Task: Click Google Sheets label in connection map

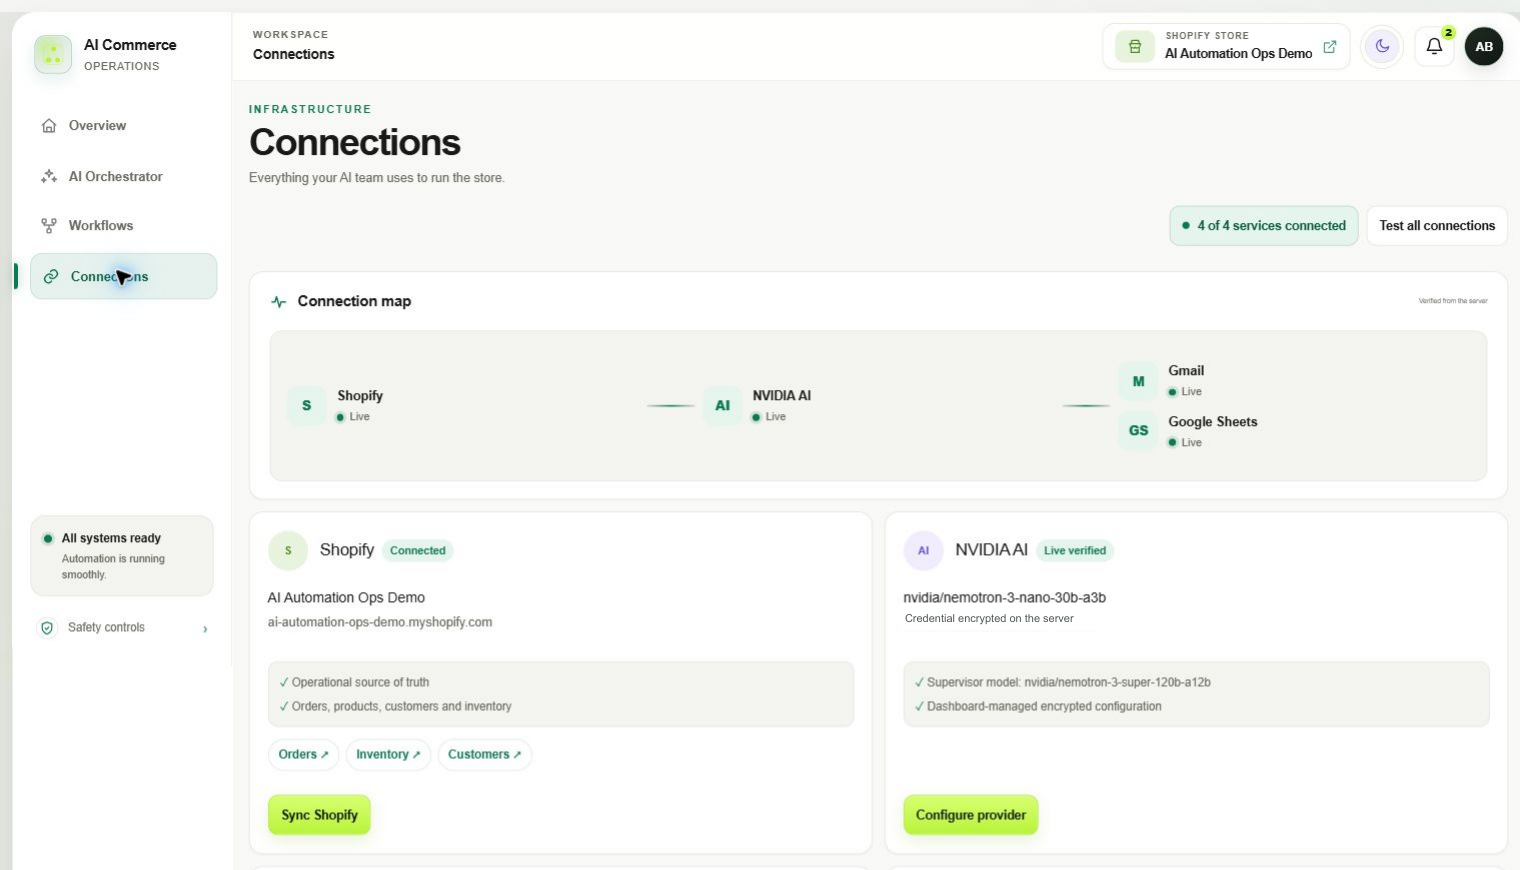Action: tap(1213, 422)
